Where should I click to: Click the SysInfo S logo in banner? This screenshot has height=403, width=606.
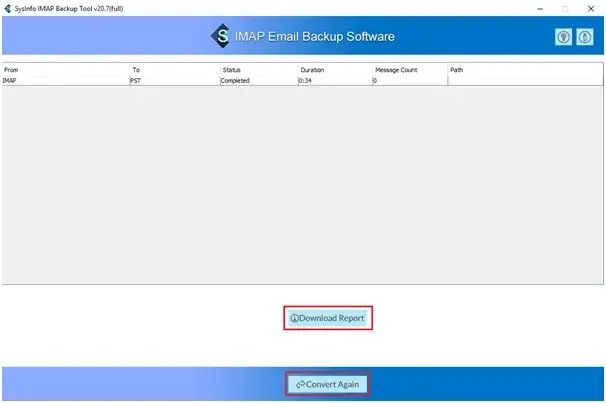(x=220, y=37)
